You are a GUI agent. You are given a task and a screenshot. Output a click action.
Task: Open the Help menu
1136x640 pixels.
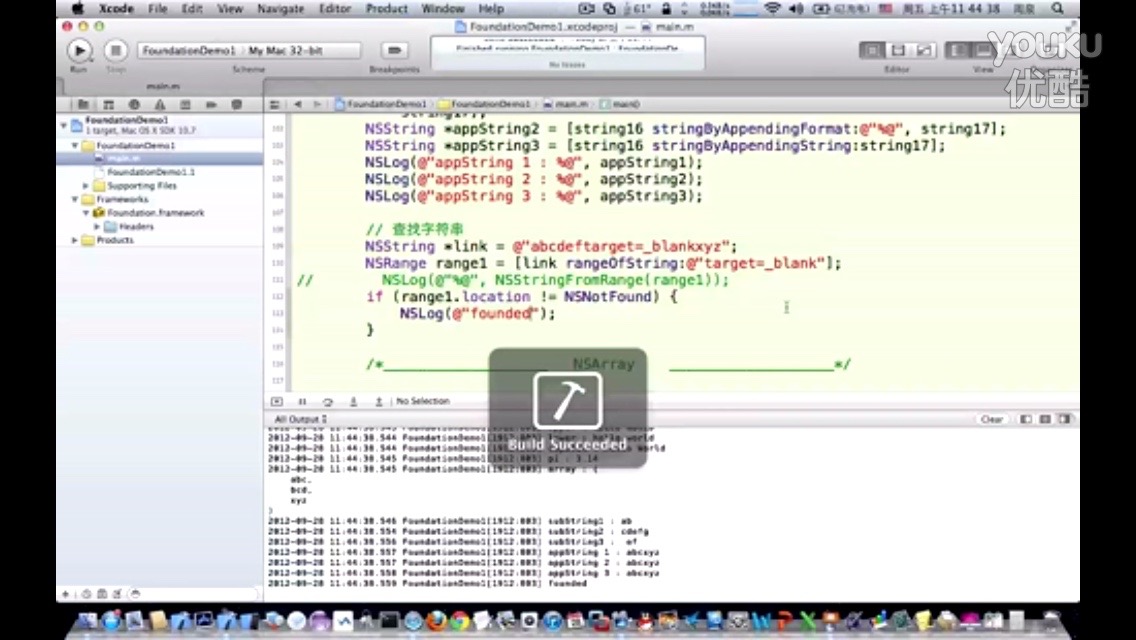(490, 9)
